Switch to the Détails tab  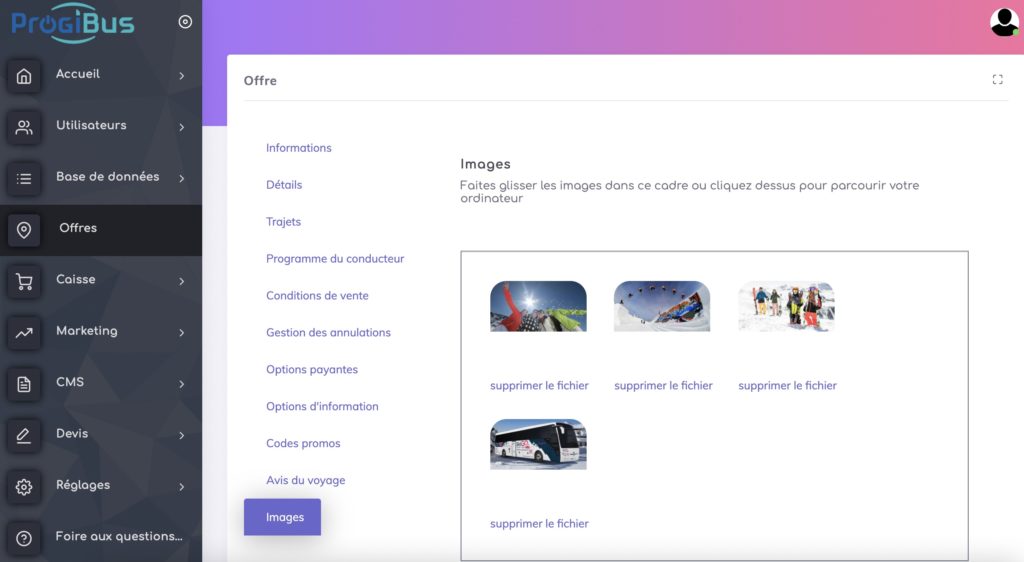coord(284,185)
